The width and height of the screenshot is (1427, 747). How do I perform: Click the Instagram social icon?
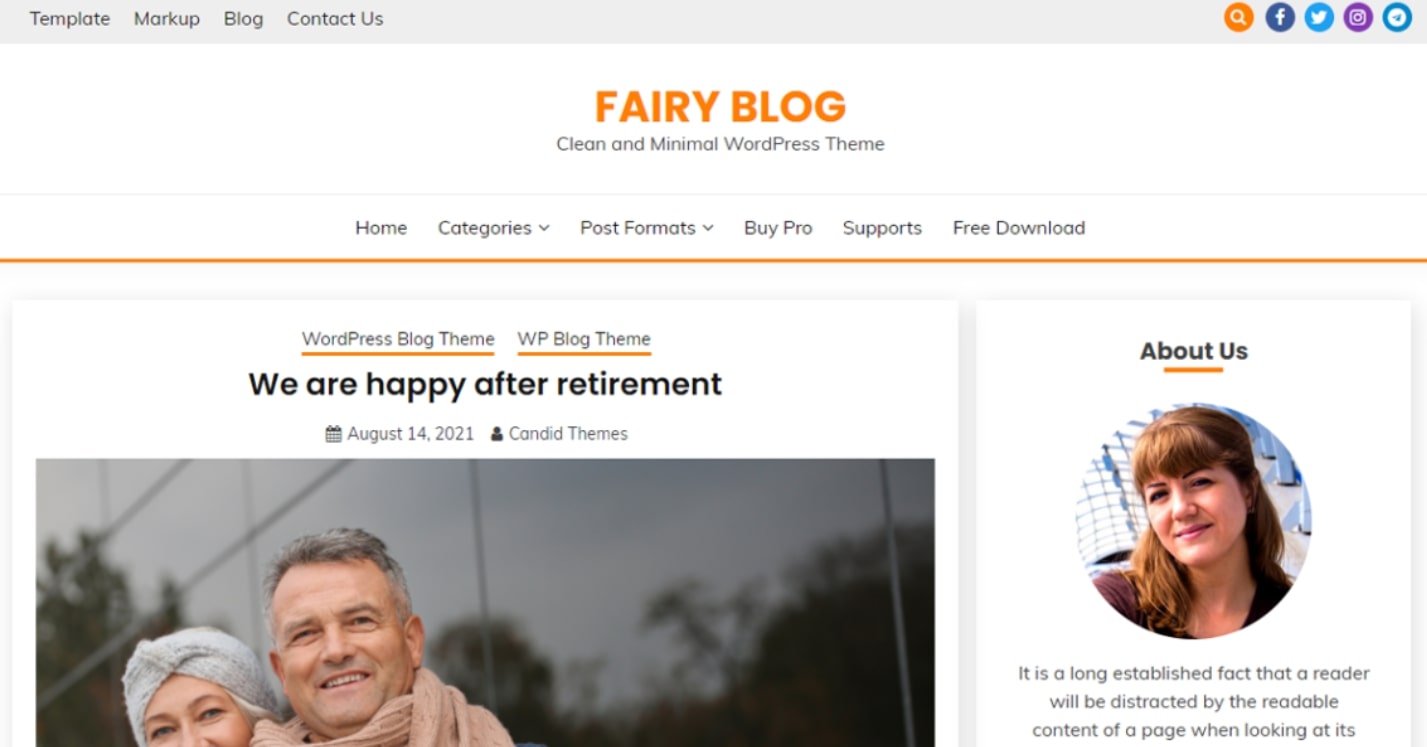click(x=1358, y=17)
